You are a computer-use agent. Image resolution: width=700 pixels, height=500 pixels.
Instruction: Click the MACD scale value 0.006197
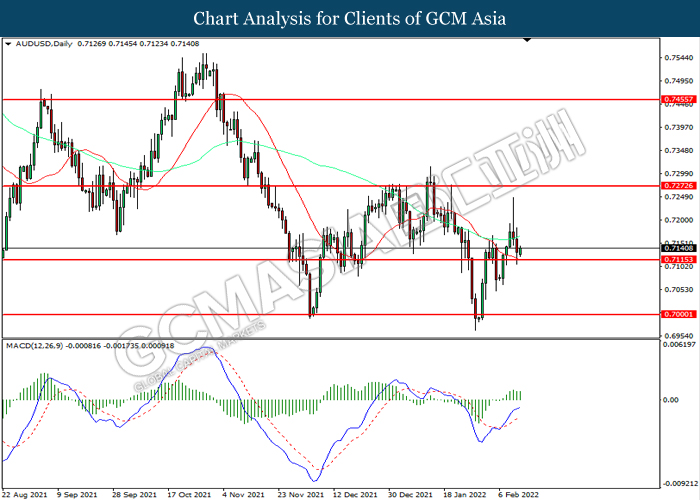click(680, 345)
